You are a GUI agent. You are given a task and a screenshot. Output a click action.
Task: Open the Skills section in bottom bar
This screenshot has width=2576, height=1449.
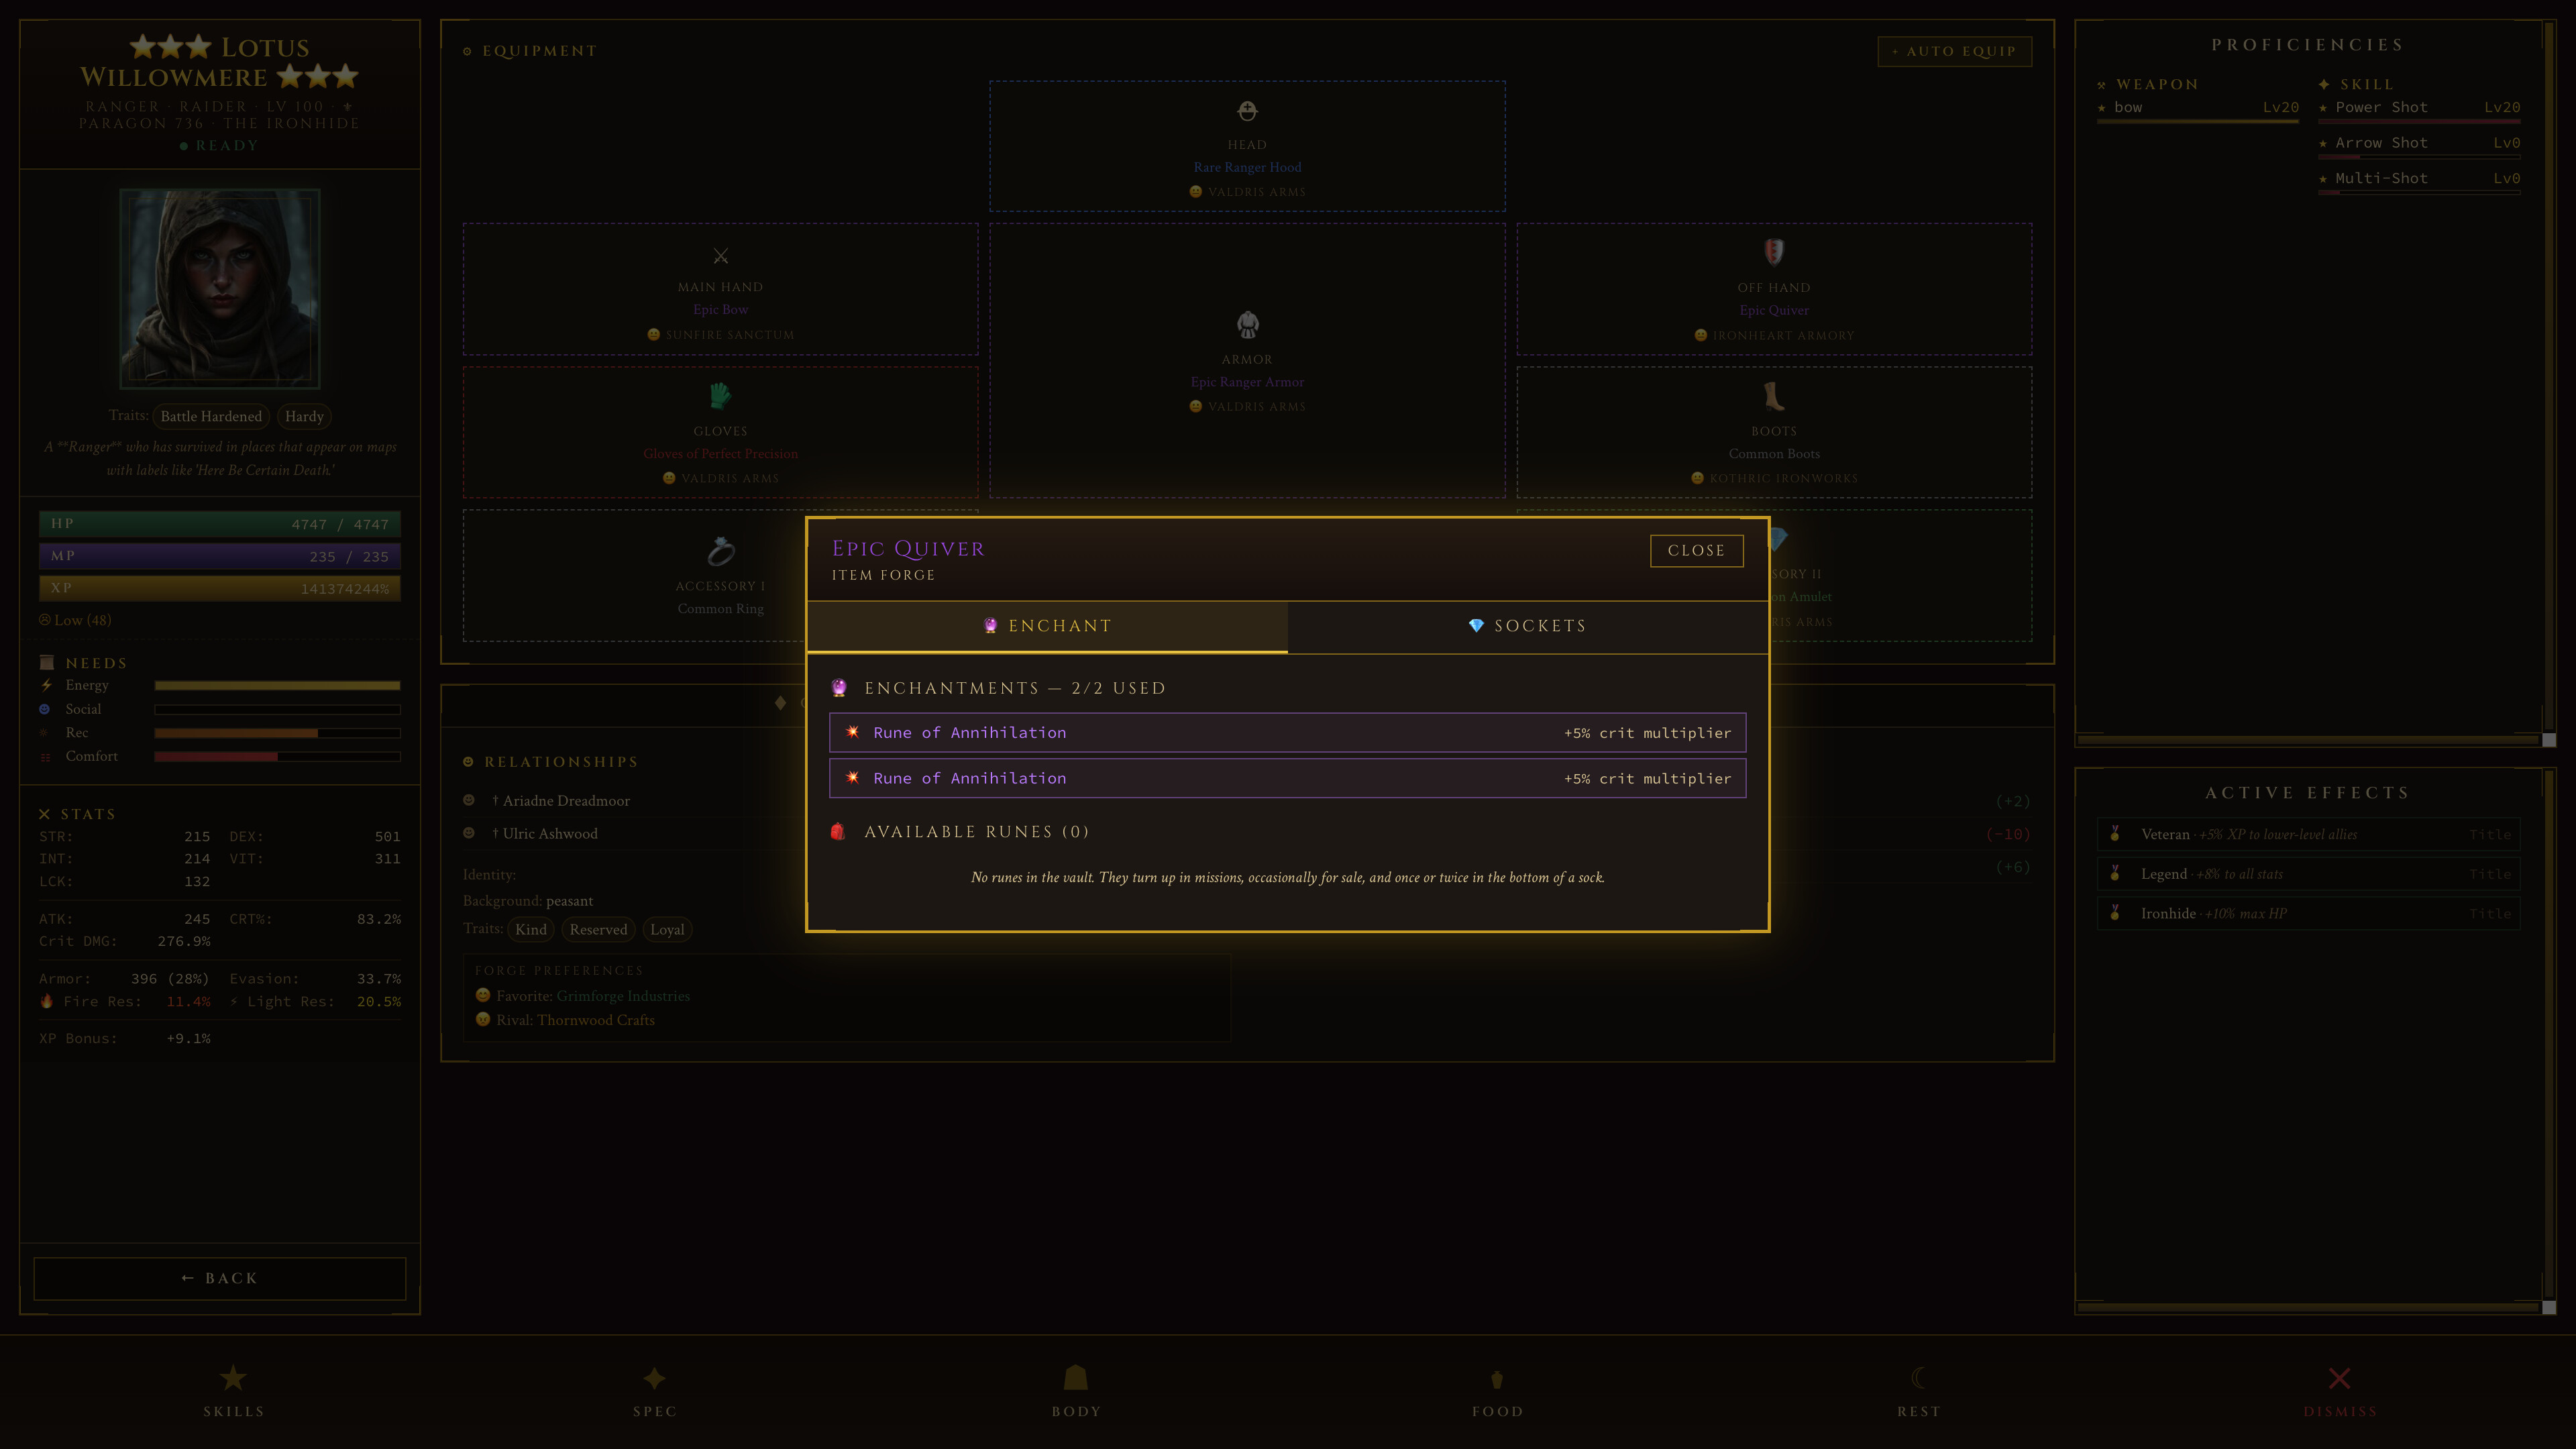[x=233, y=1391]
